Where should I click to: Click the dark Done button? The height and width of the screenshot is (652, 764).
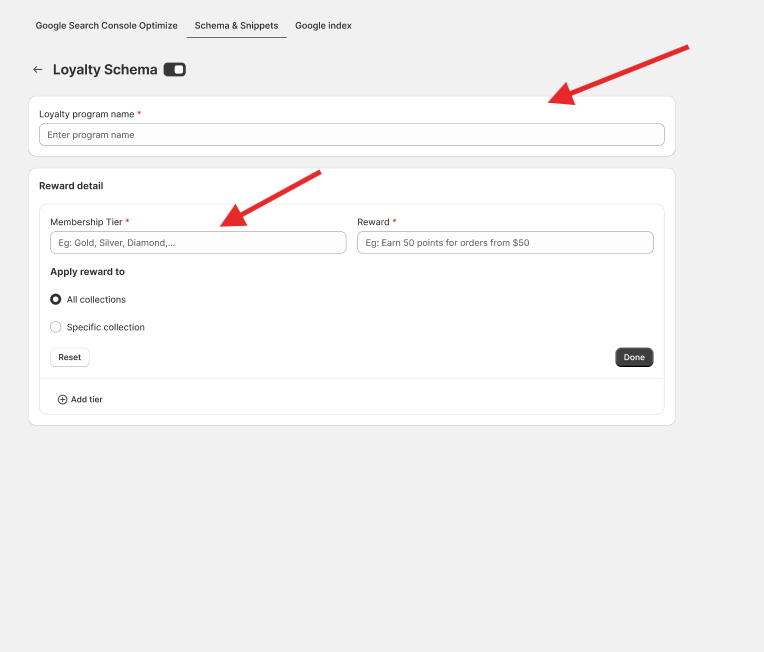tap(634, 357)
